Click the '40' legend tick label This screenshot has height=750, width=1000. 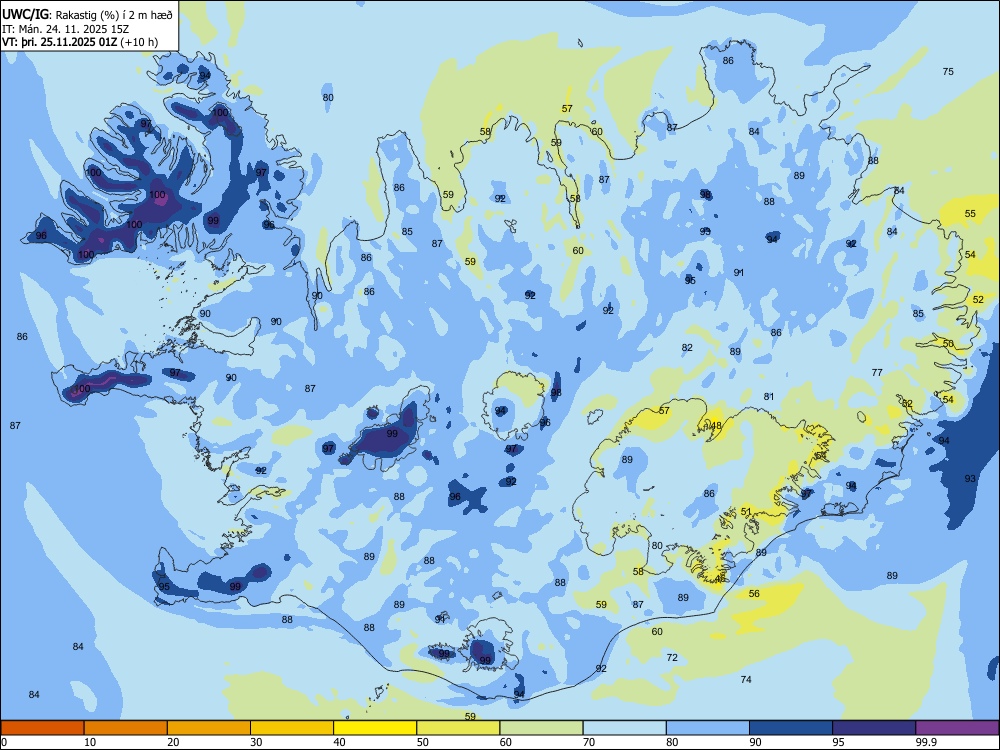click(339, 742)
